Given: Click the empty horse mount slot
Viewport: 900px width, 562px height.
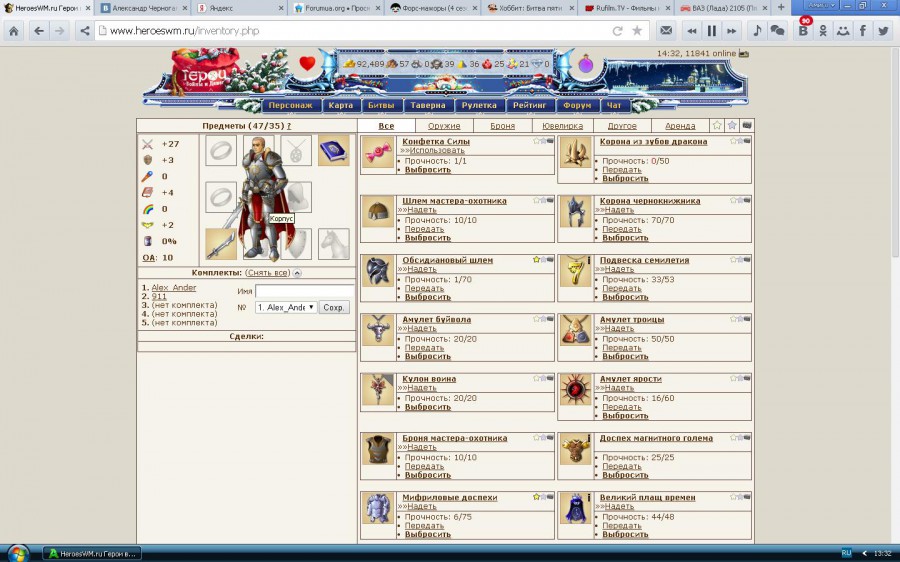Looking at the screenshot, I should coord(333,244).
